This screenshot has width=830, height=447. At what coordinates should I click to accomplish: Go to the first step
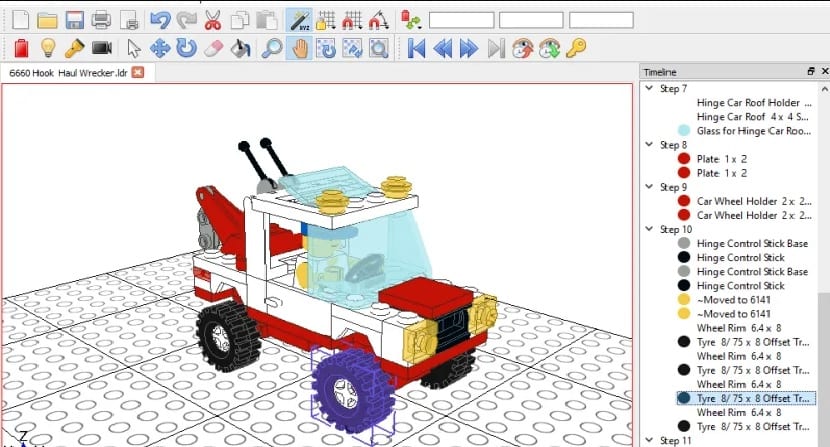tap(417, 48)
